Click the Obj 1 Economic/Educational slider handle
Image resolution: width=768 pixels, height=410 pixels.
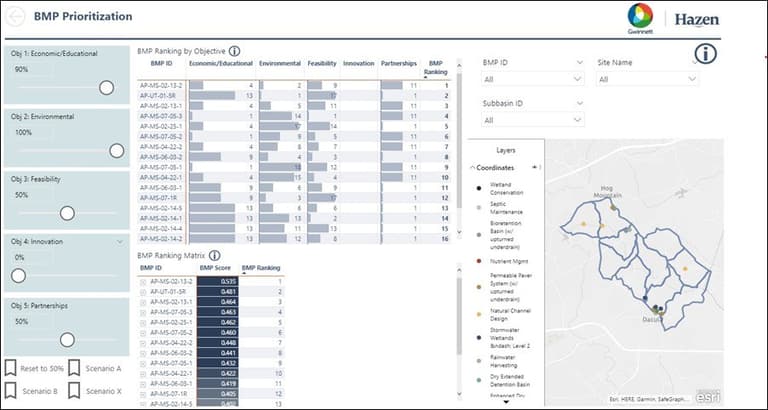pyautogui.click(x=106, y=87)
